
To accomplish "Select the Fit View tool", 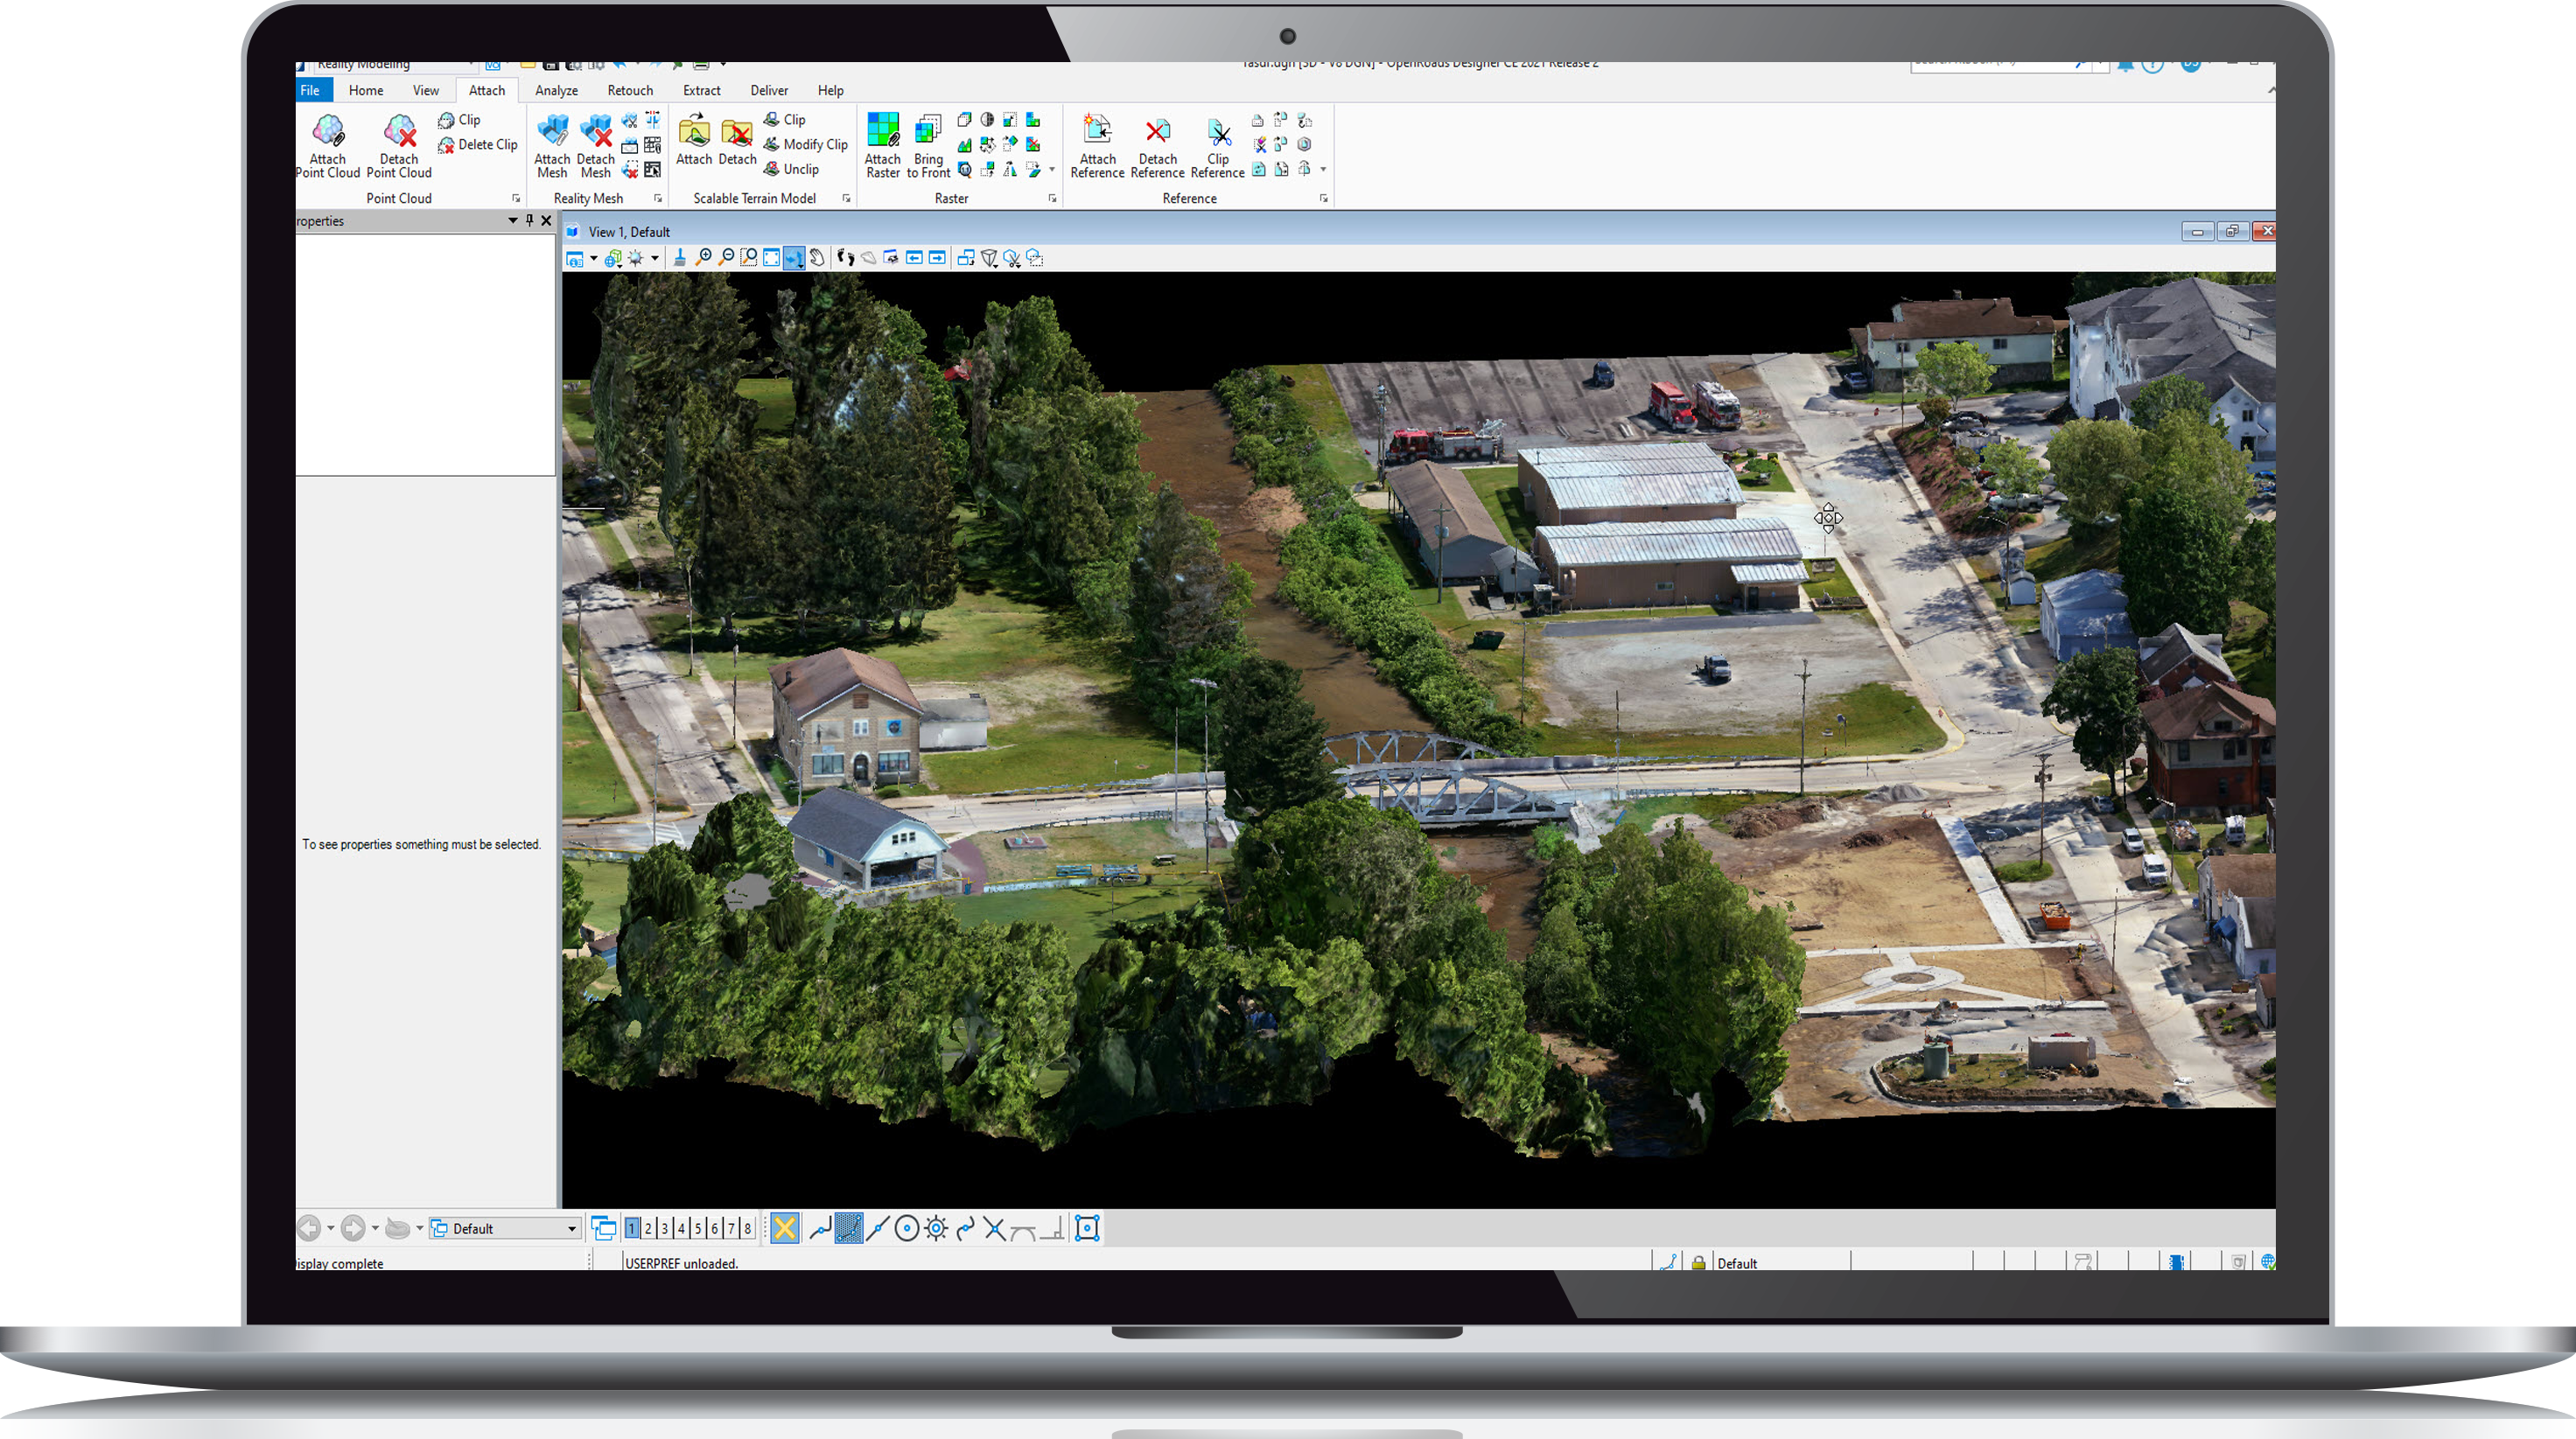I will click(x=771, y=258).
